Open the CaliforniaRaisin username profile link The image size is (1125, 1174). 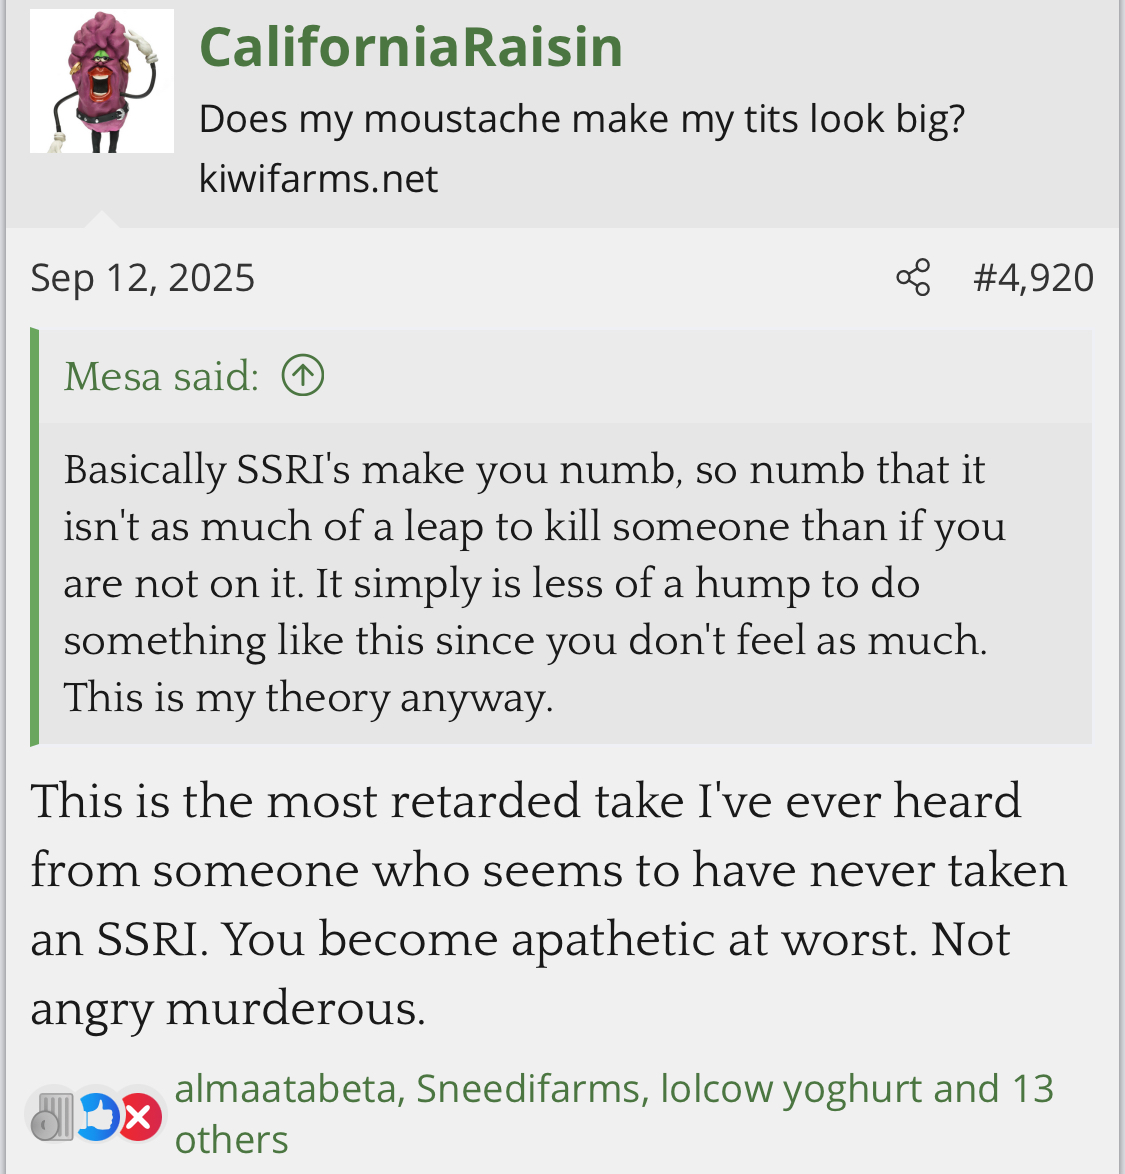click(410, 47)
